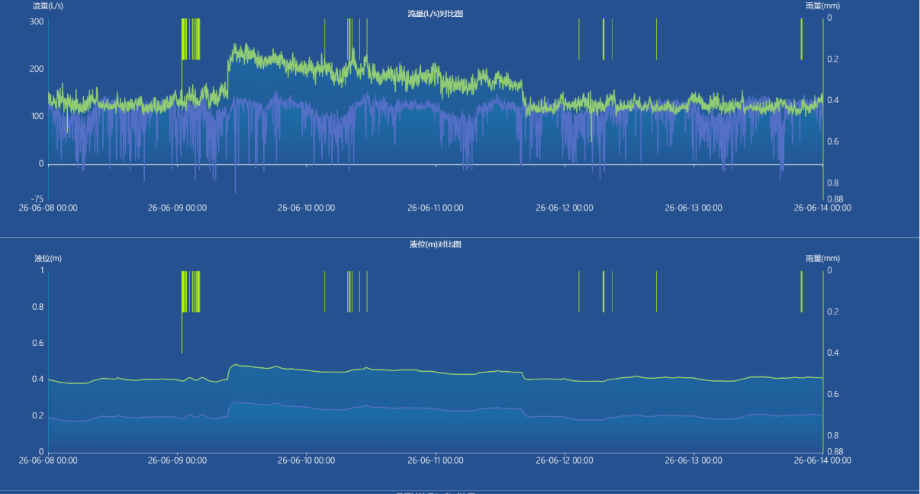Click the 流量(L/s)对比图 chart title
The width and height of the screenshot is (920, 494).
435,13
